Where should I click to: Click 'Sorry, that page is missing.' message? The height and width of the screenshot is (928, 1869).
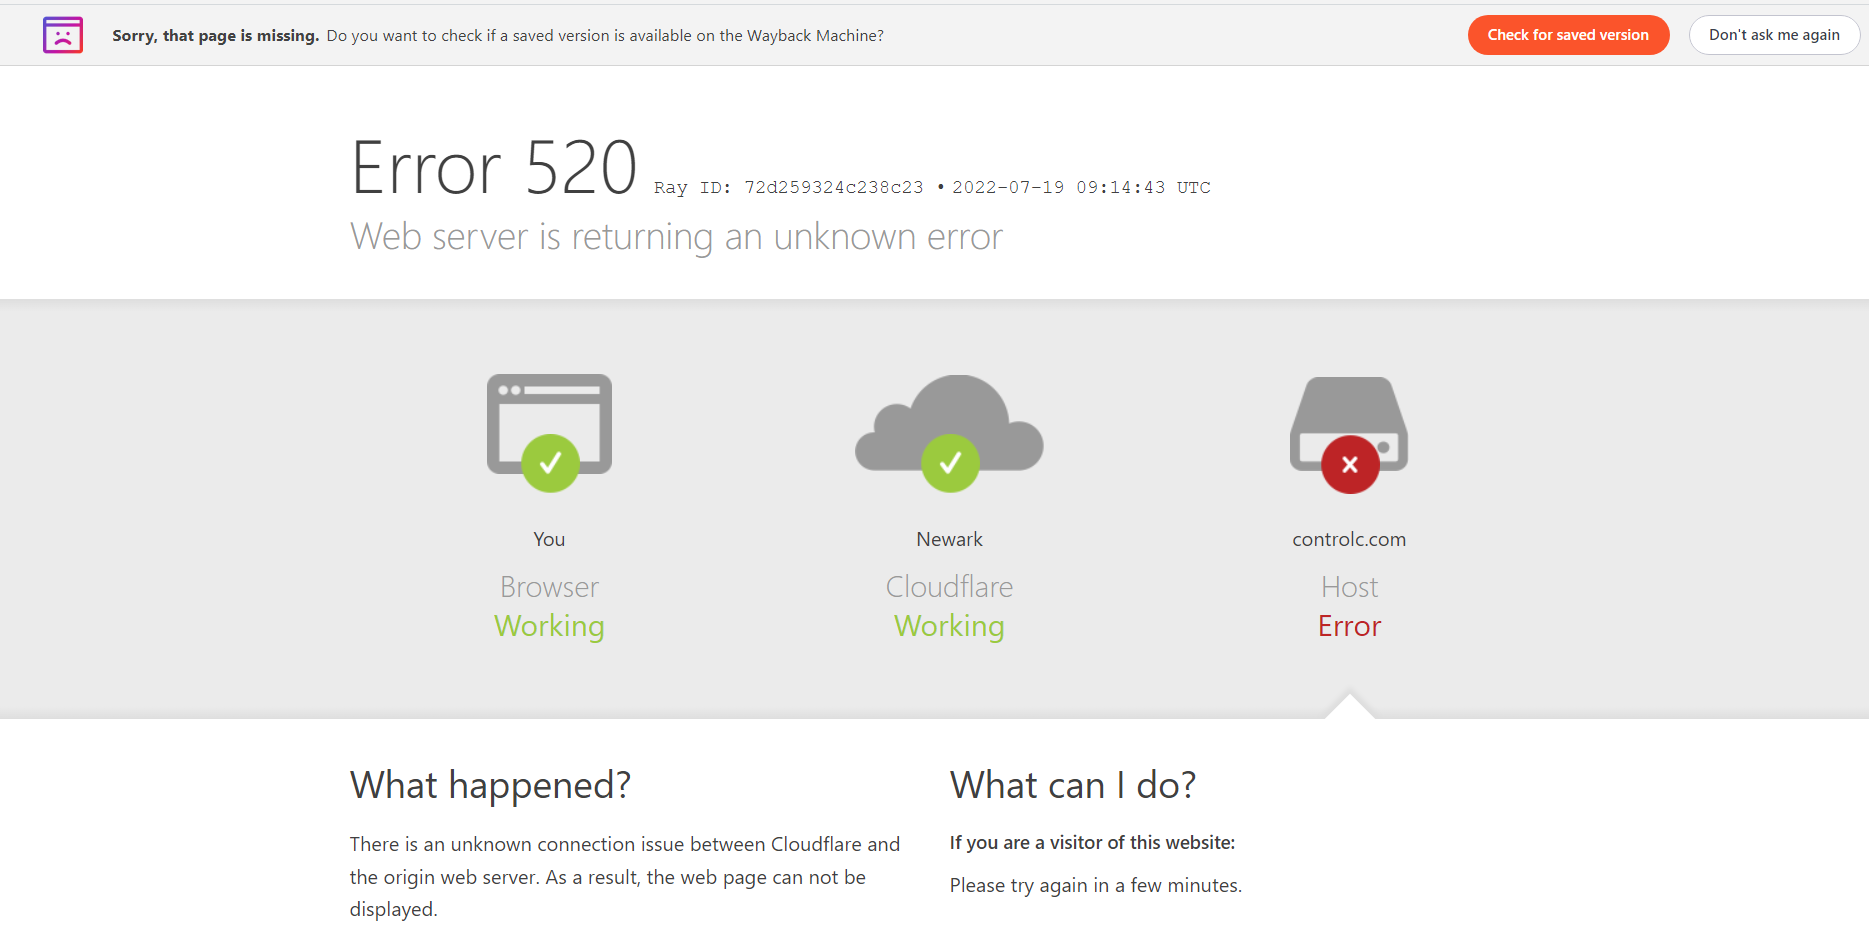pyautogui.click(x=215, y=35)
